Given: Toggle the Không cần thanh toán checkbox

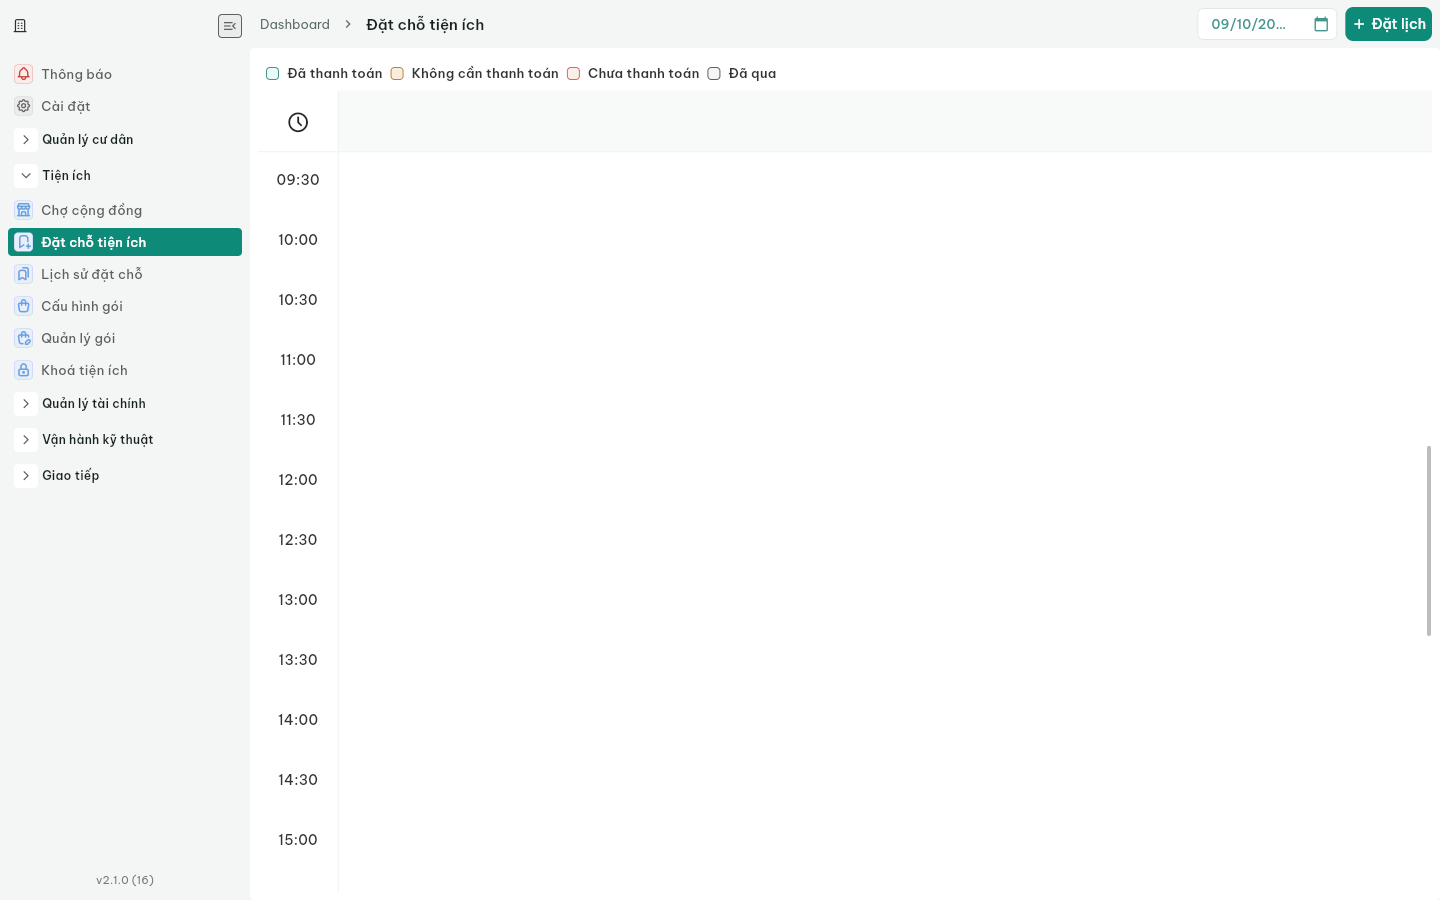Looking at the screenshot, I should coord(397,73).
